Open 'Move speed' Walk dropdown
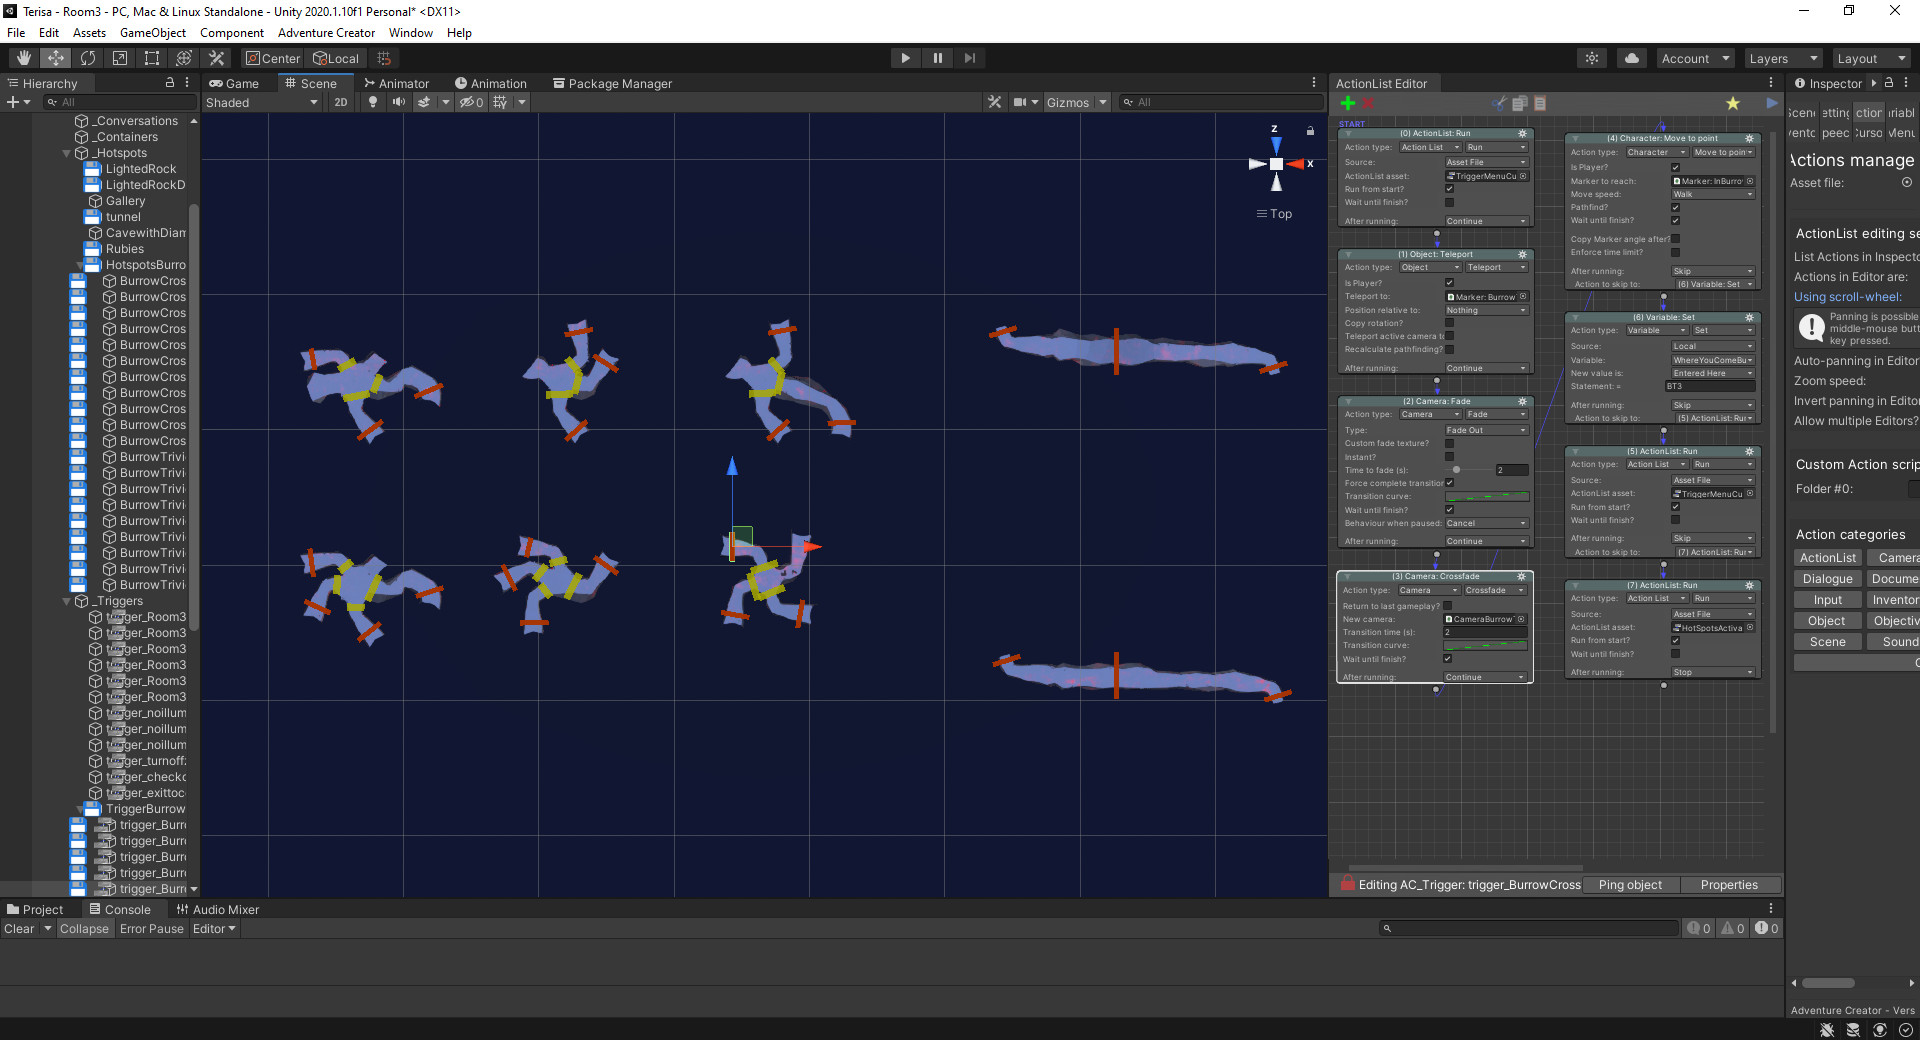This screenshot has height=1040, width=1920. click(1713, 194)
